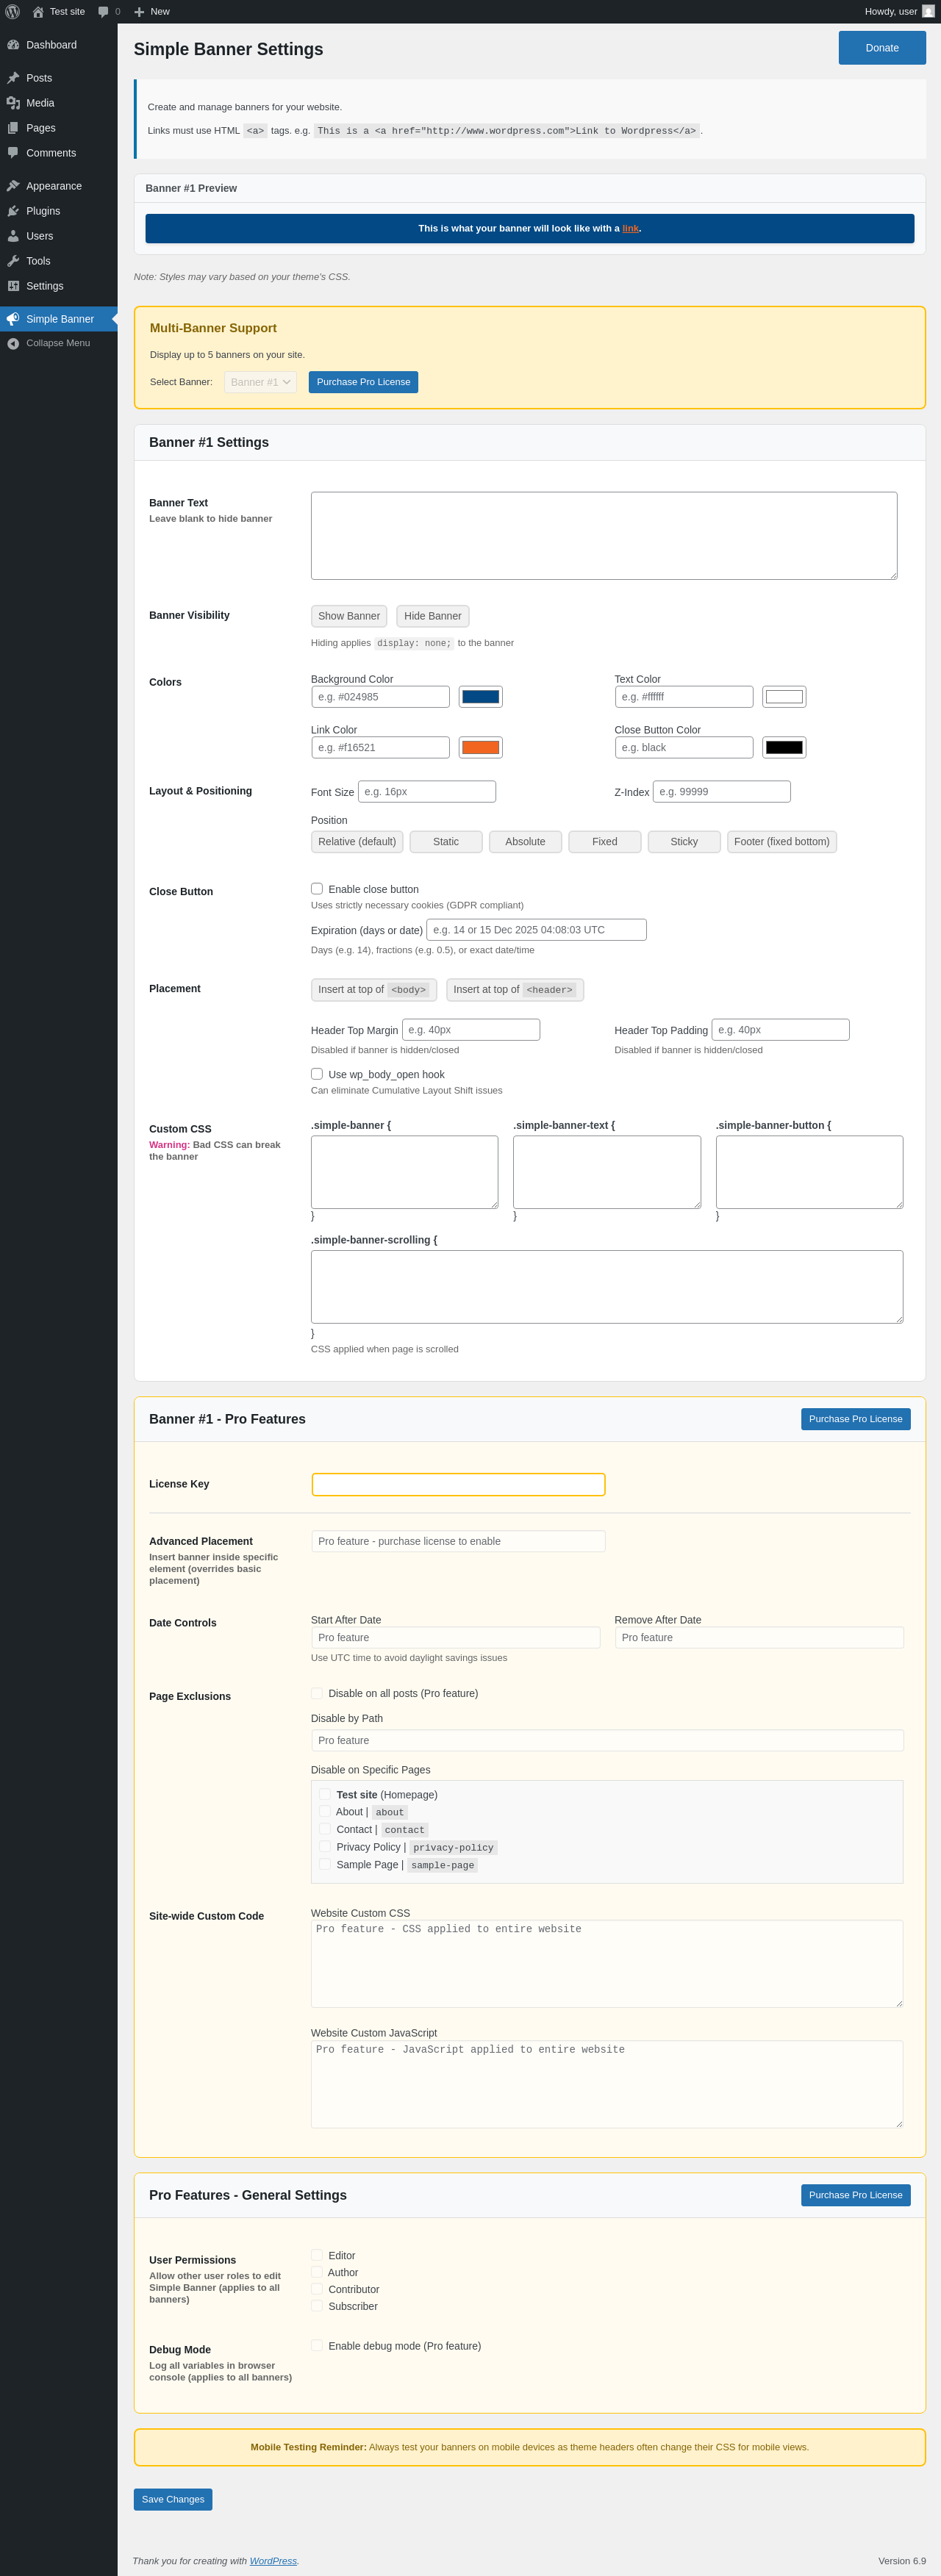Open the Dashboard icon in sidebar
Viewport: 941px width, 2576px height.
[x=13, y=45]
